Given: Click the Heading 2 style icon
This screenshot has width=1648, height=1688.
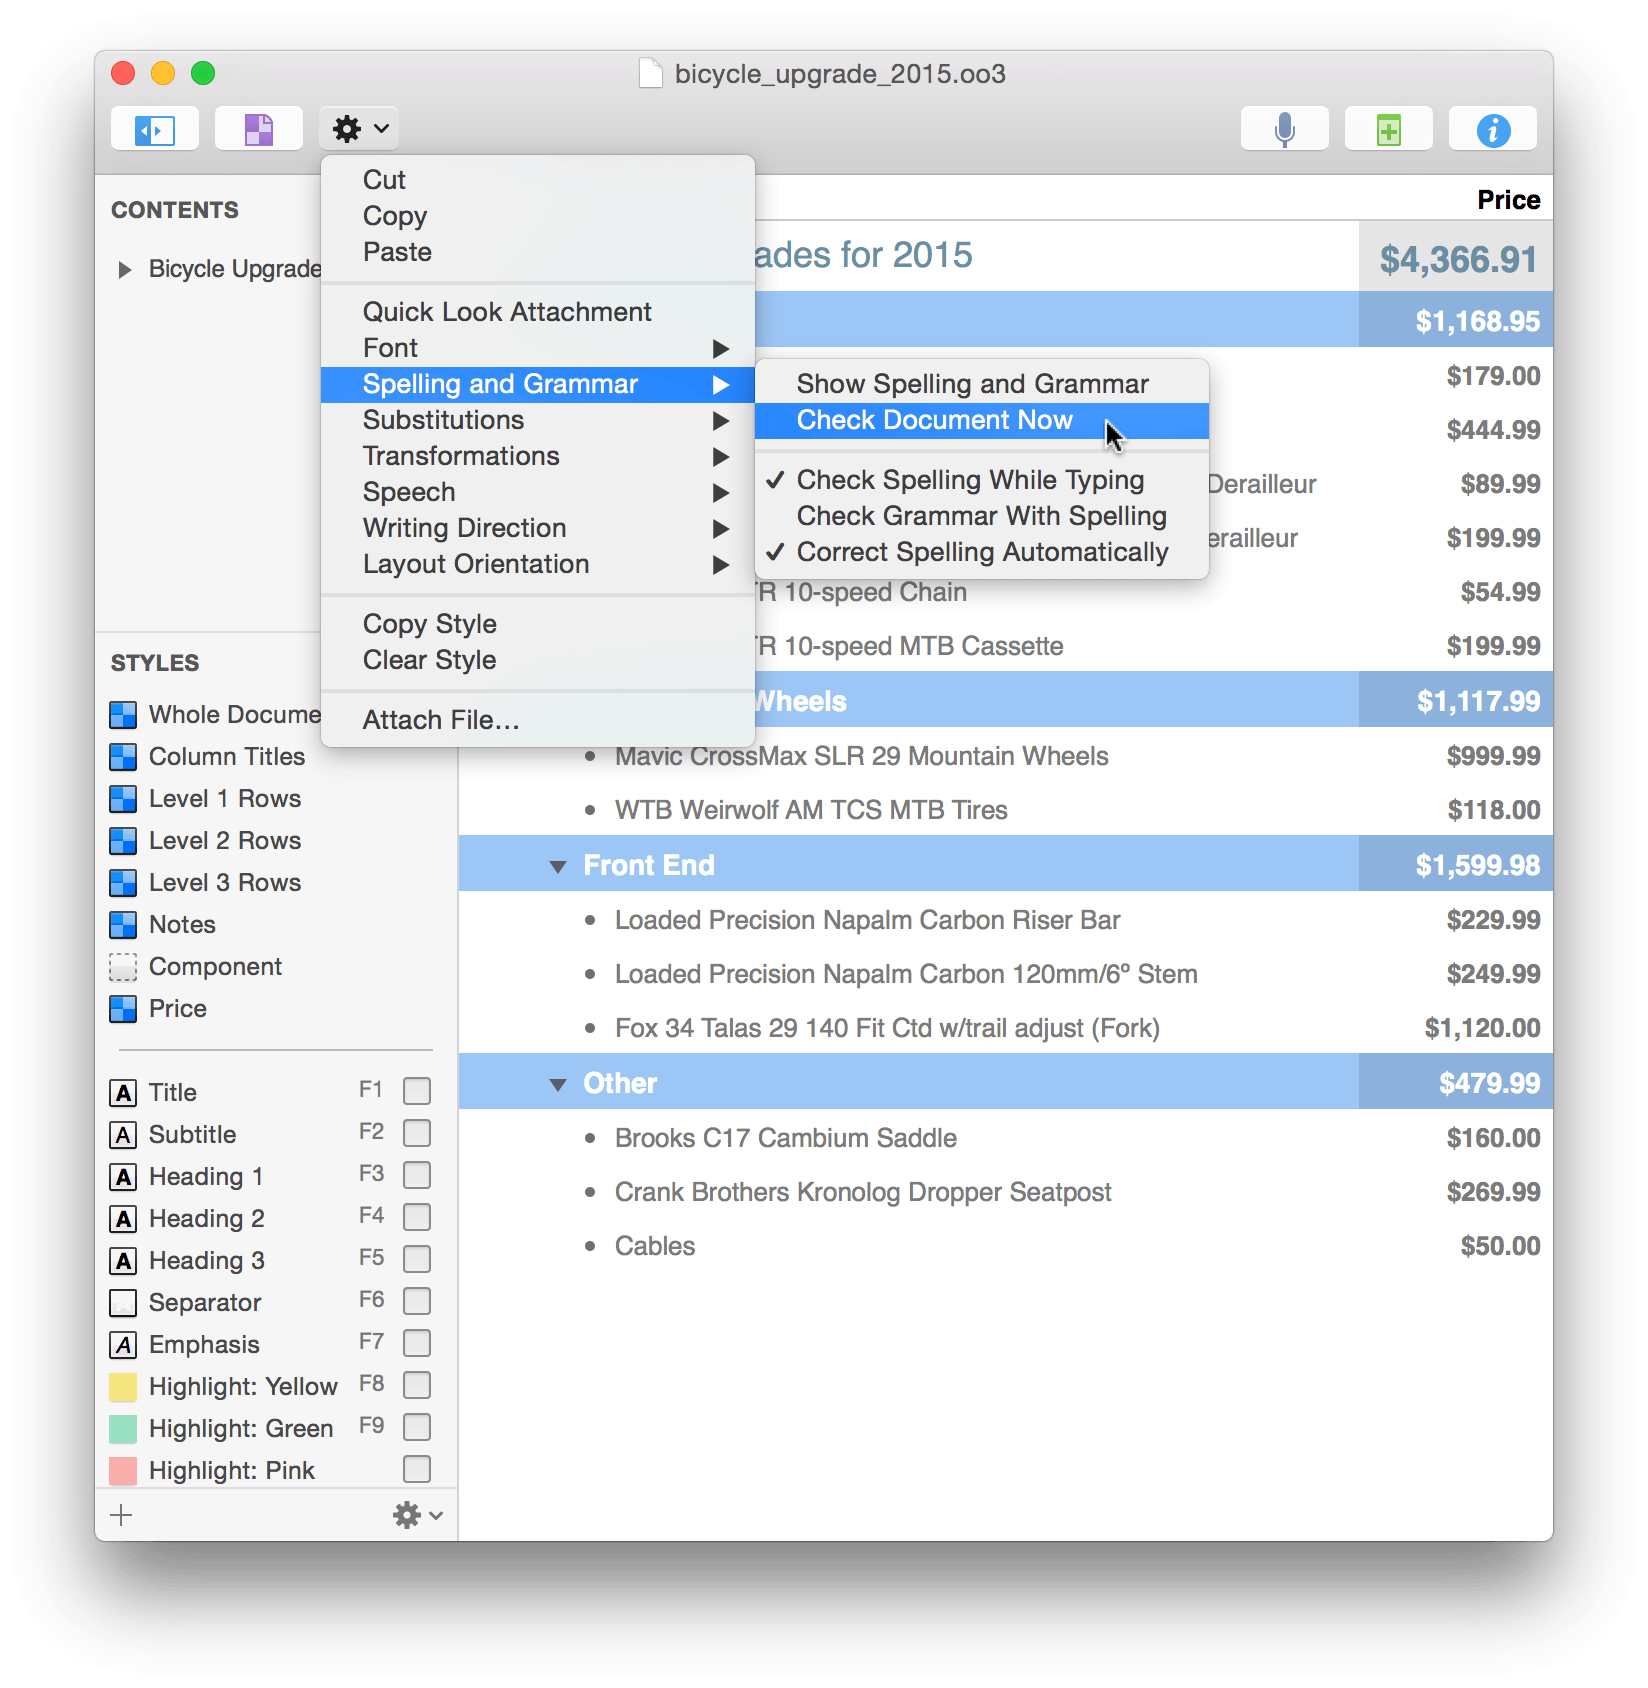Looking at the screenshot, I should click(x=123, y=1219).
